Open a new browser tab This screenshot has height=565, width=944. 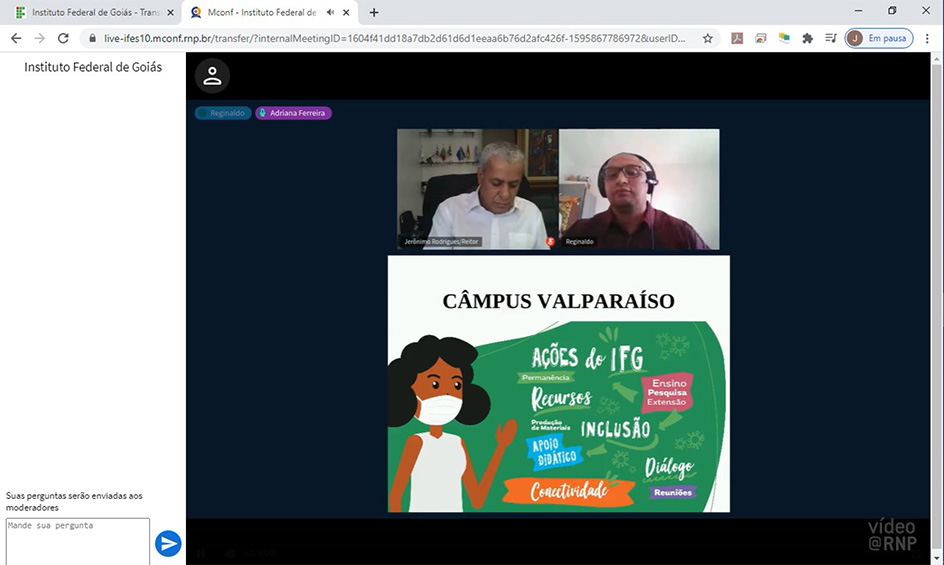tap(374, 13)
